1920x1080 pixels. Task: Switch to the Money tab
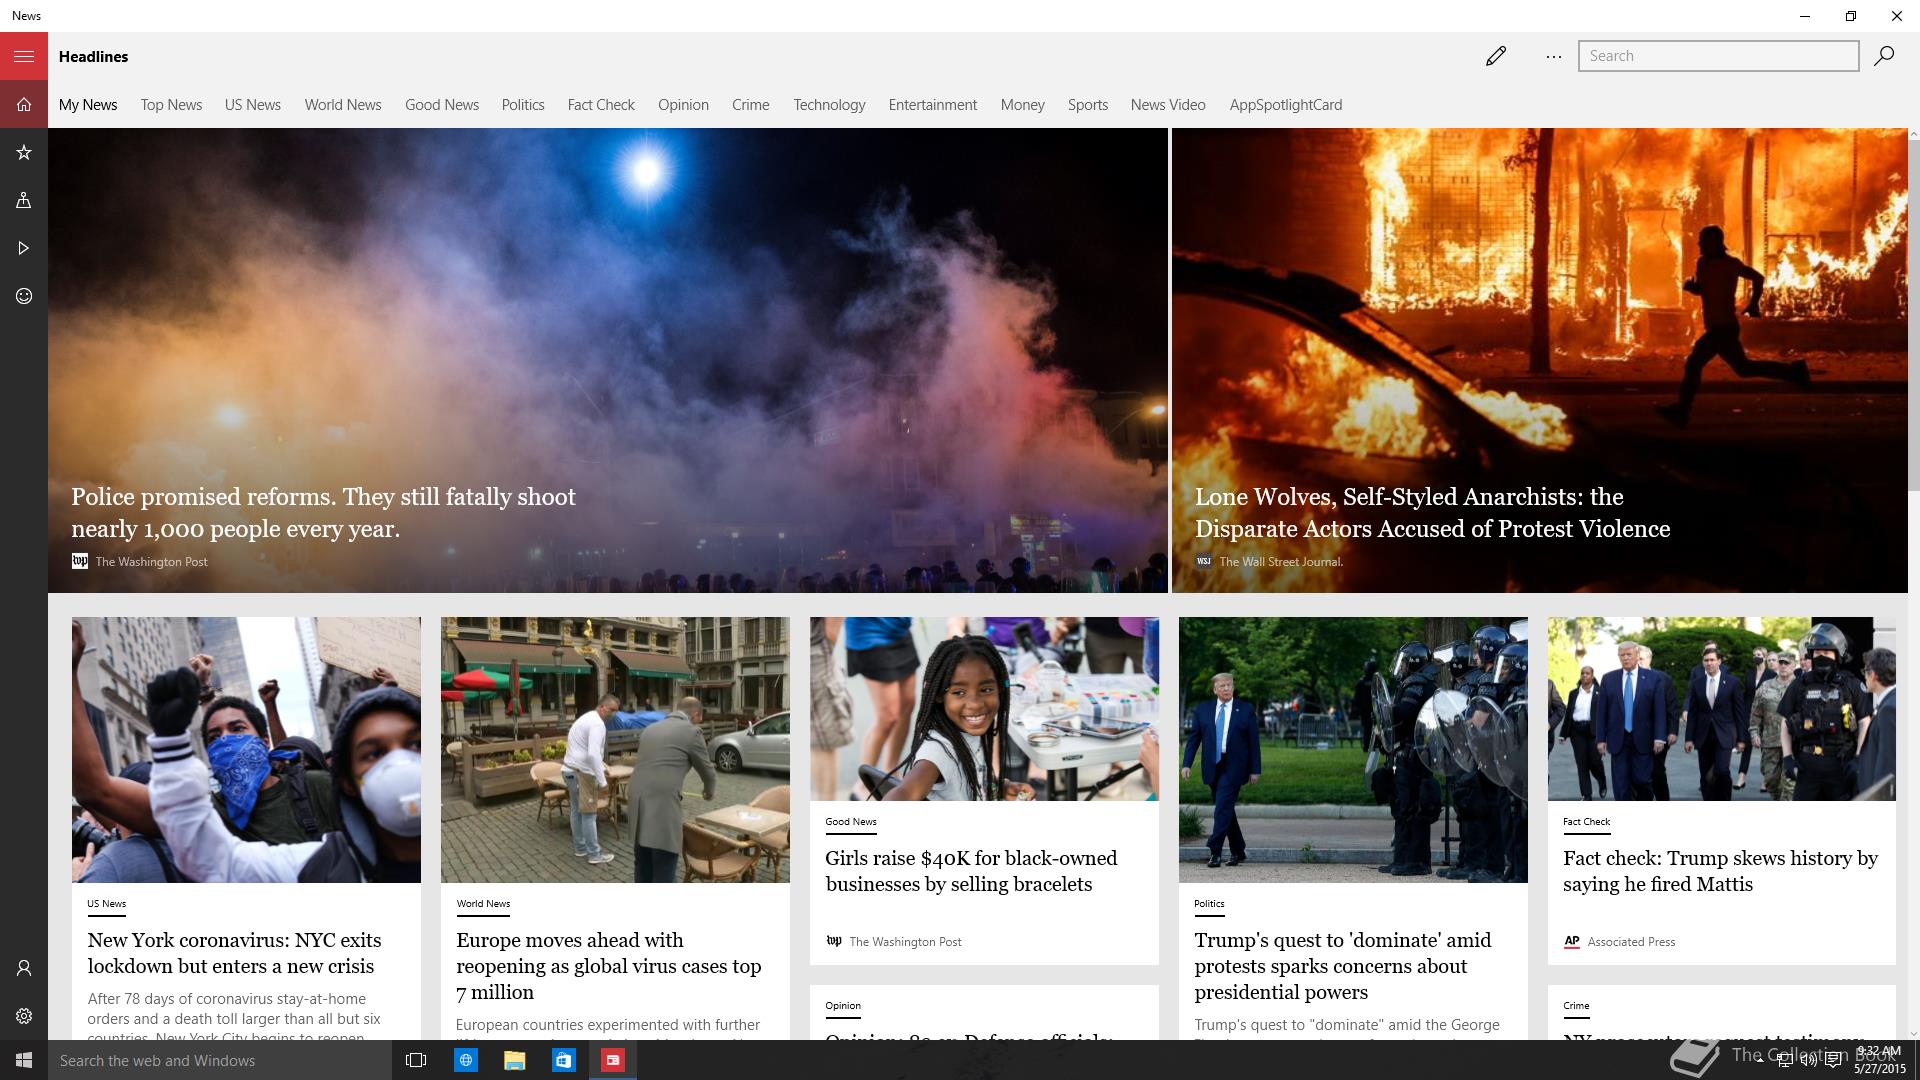(x=1022, y=104)
